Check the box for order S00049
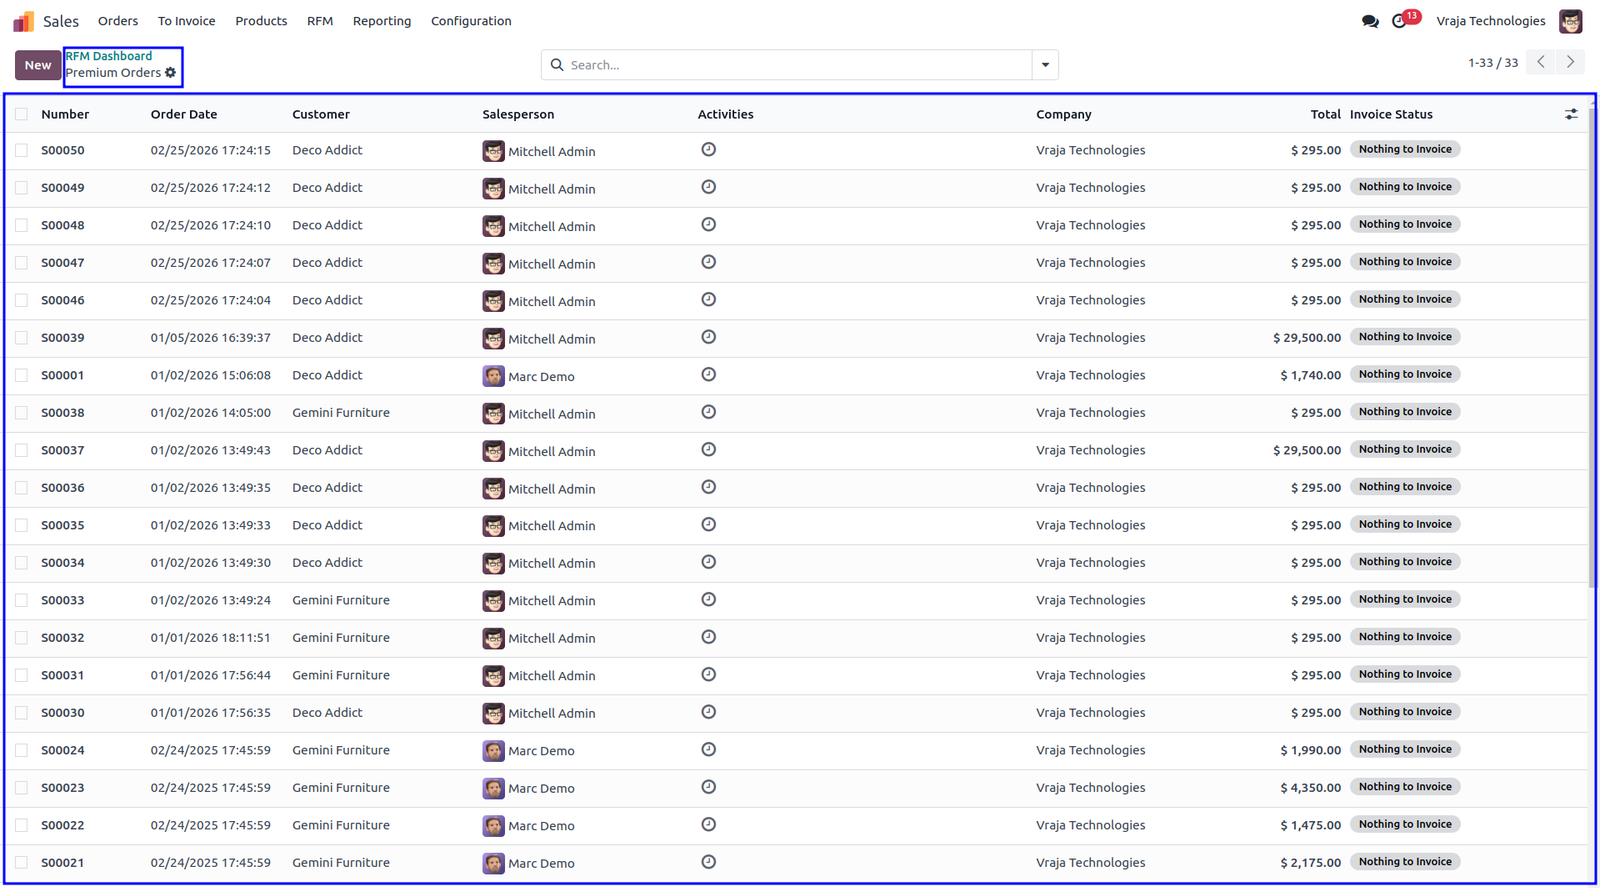 [21, 188]
